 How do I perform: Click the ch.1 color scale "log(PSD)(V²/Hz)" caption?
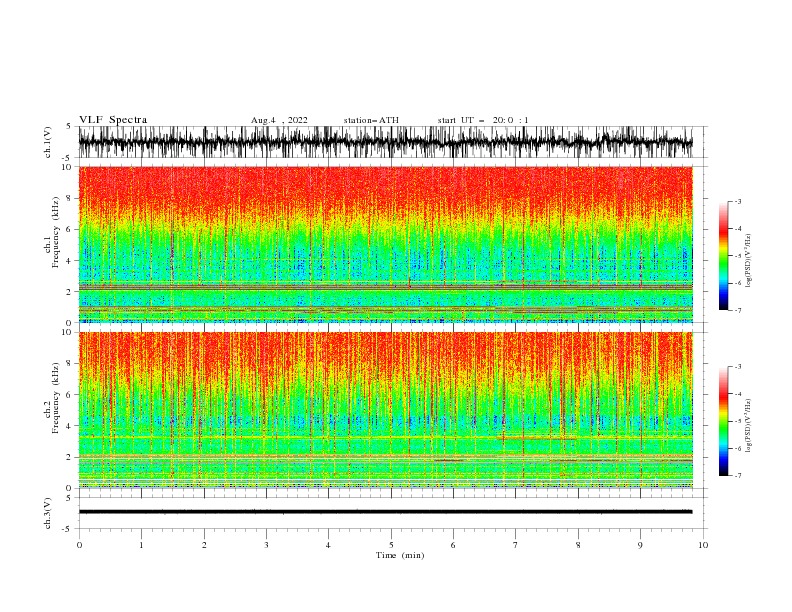(x=749, y=261)
